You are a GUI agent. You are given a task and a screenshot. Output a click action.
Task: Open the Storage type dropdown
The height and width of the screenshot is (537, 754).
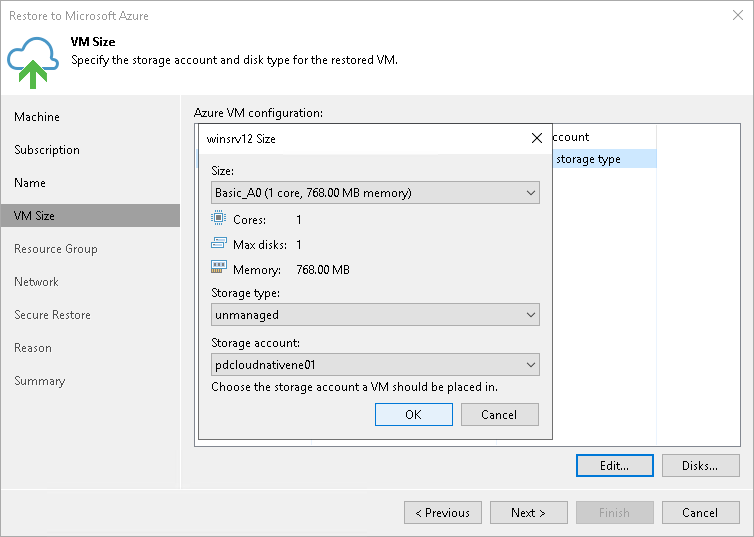point(375,315)
